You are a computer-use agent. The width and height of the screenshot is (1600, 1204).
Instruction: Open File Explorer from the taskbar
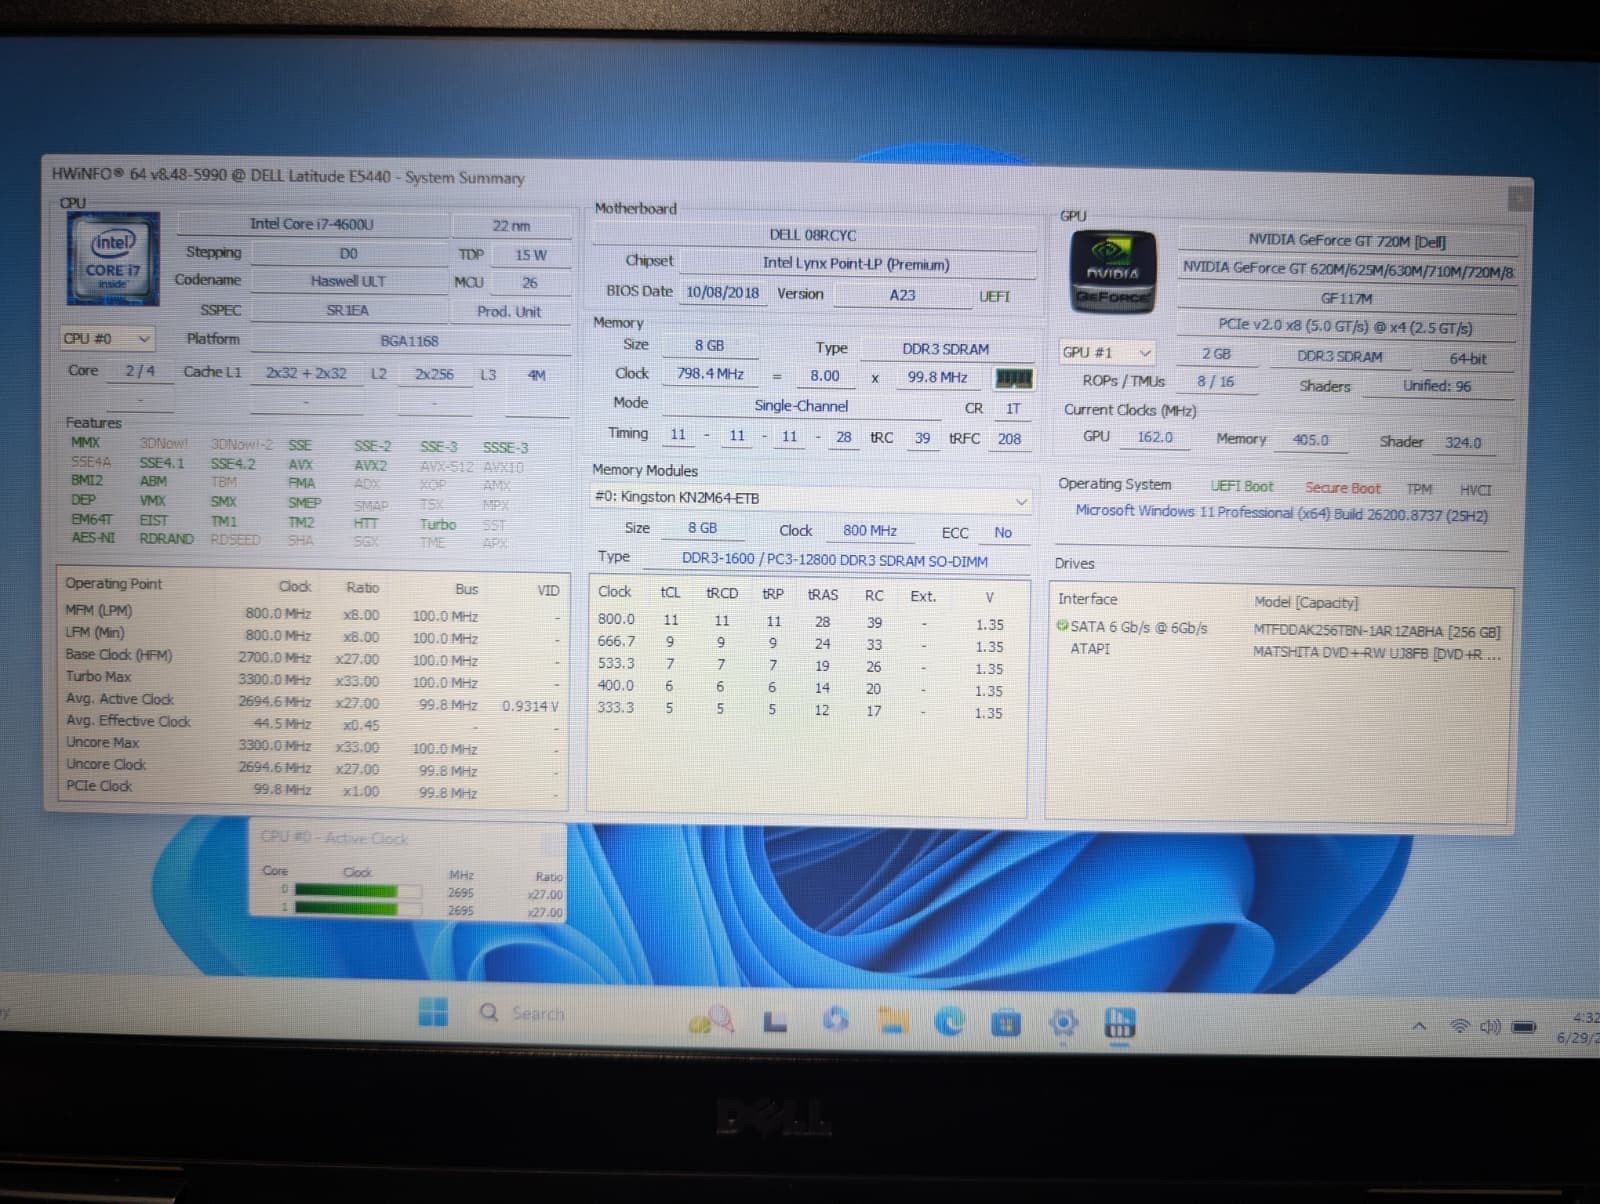[x=892, y=1020]
